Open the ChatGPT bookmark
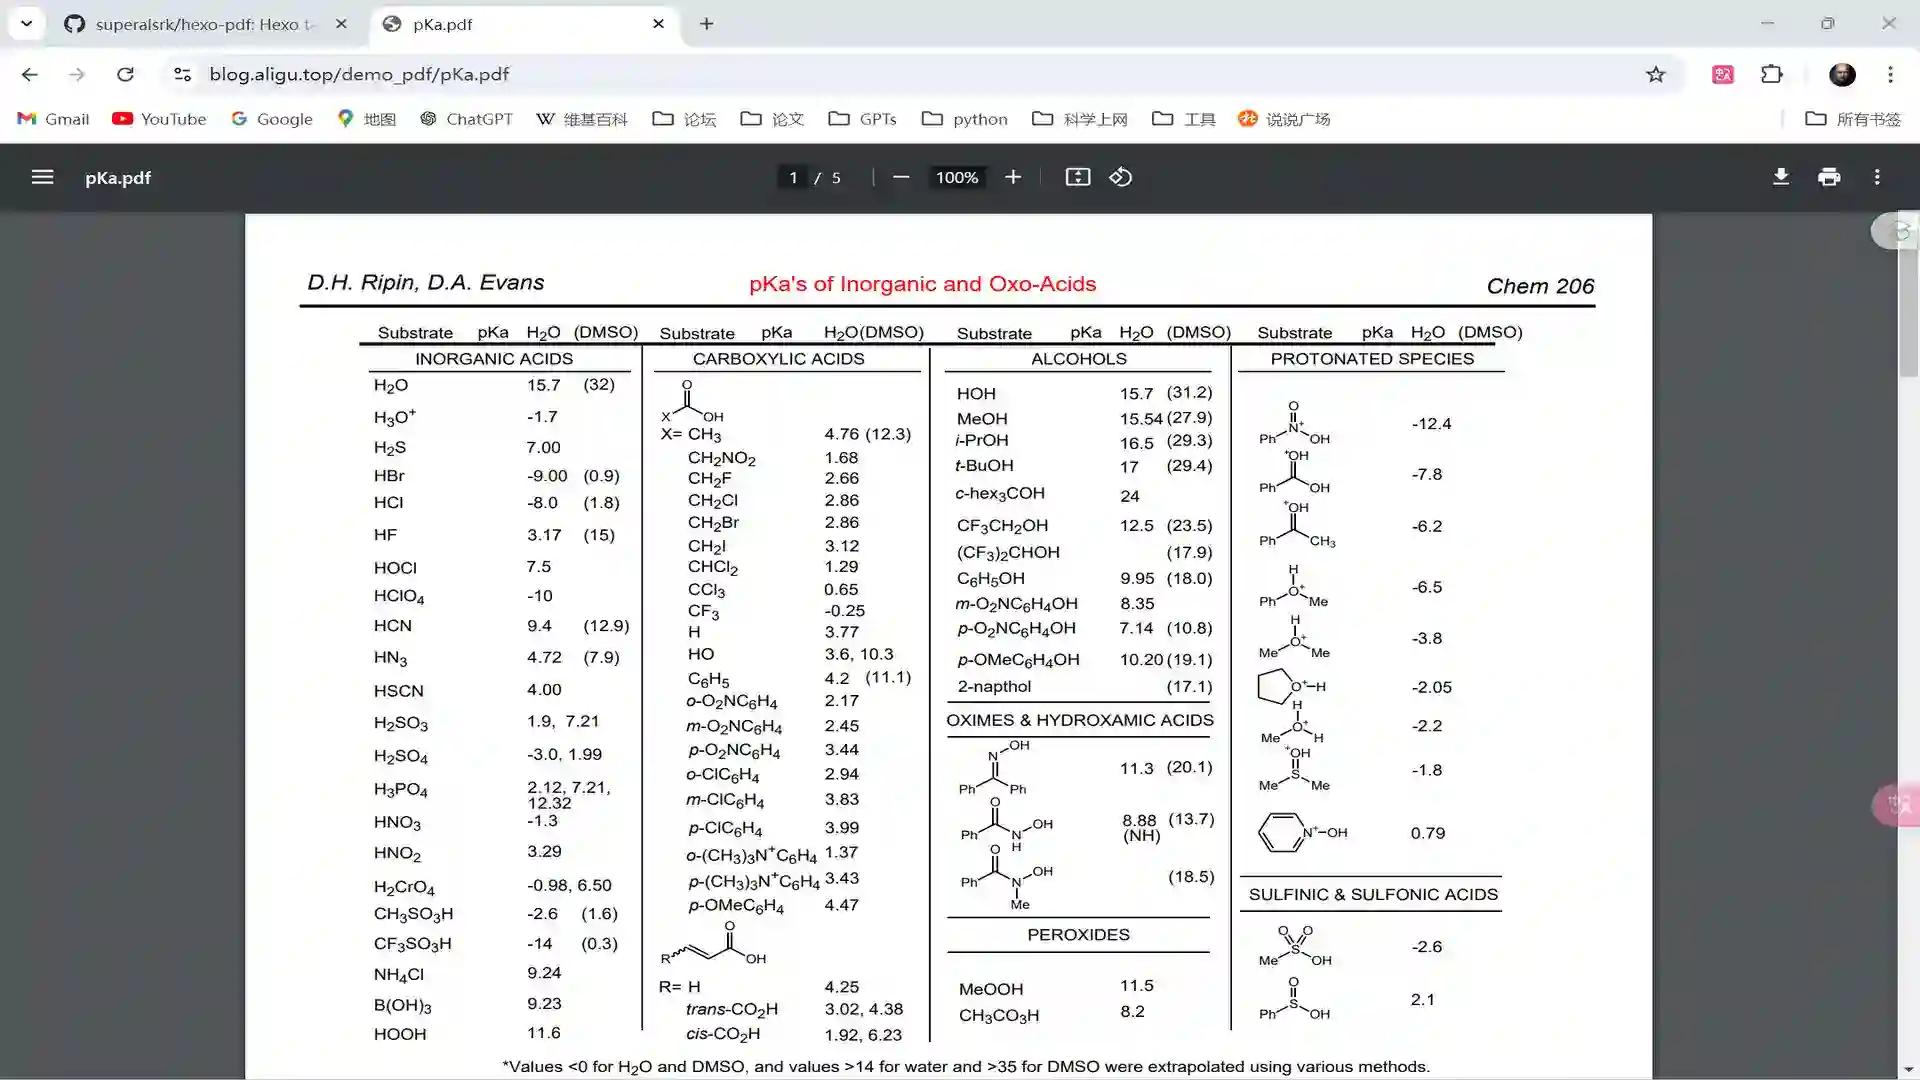 466,119
